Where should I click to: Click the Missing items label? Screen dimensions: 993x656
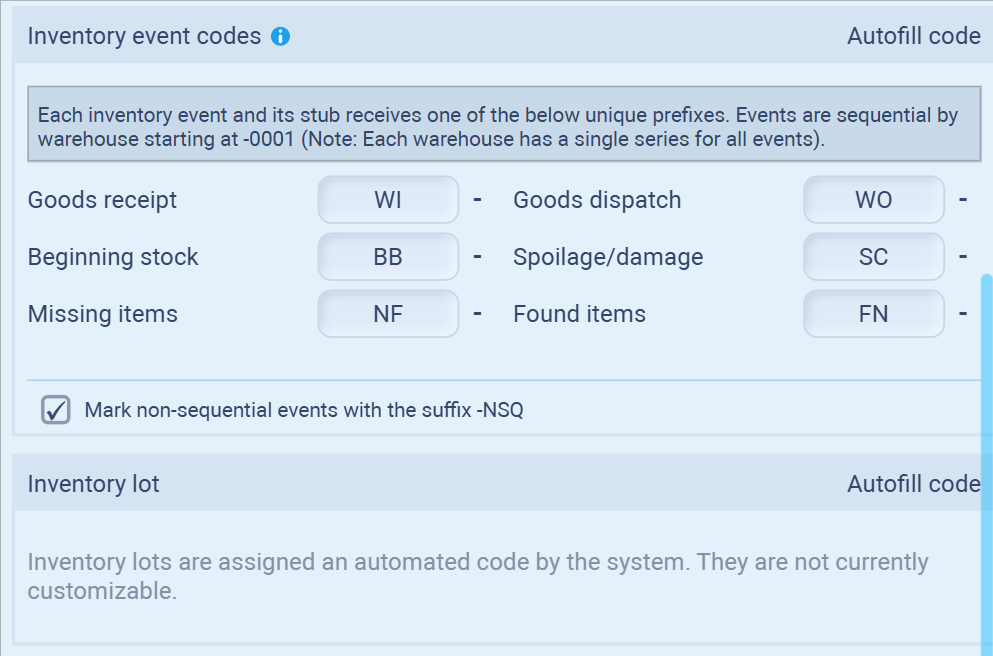coord(102,314)
